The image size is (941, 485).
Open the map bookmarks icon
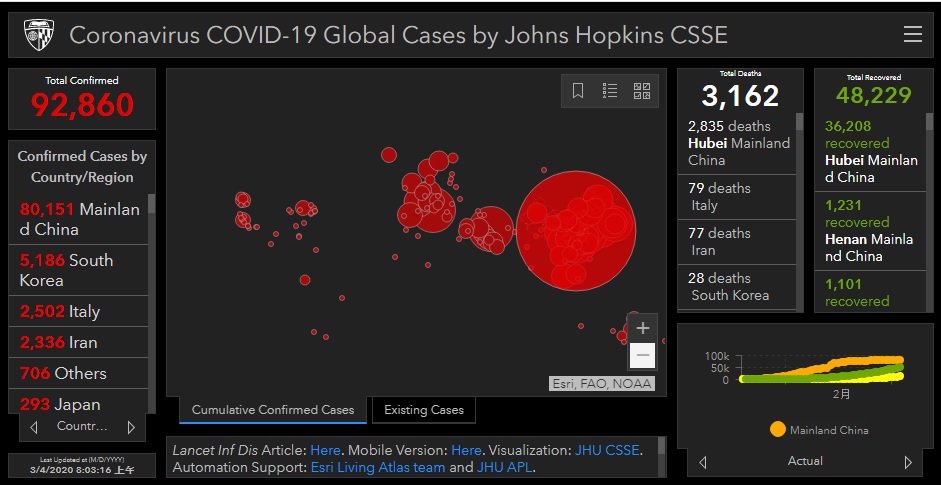[x=577, y=91]
